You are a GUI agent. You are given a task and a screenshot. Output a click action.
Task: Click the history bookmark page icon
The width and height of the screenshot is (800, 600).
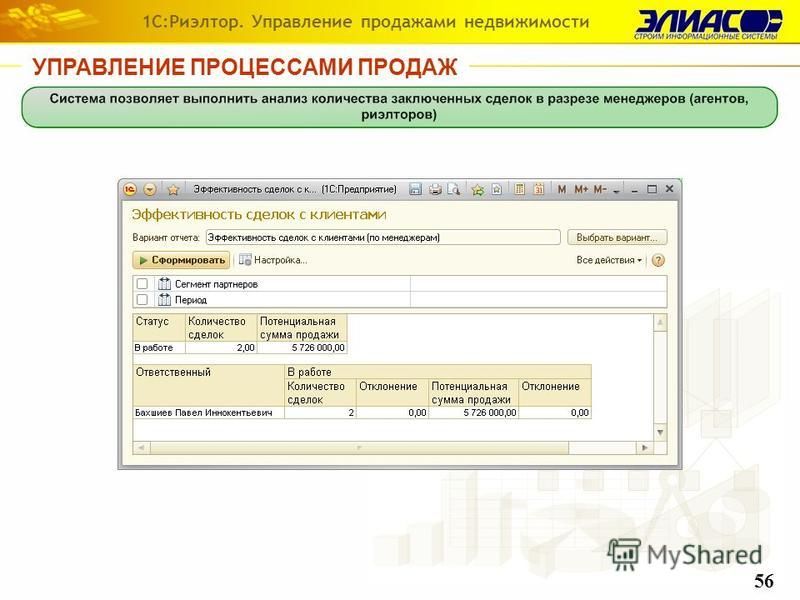tap(496, 189)
